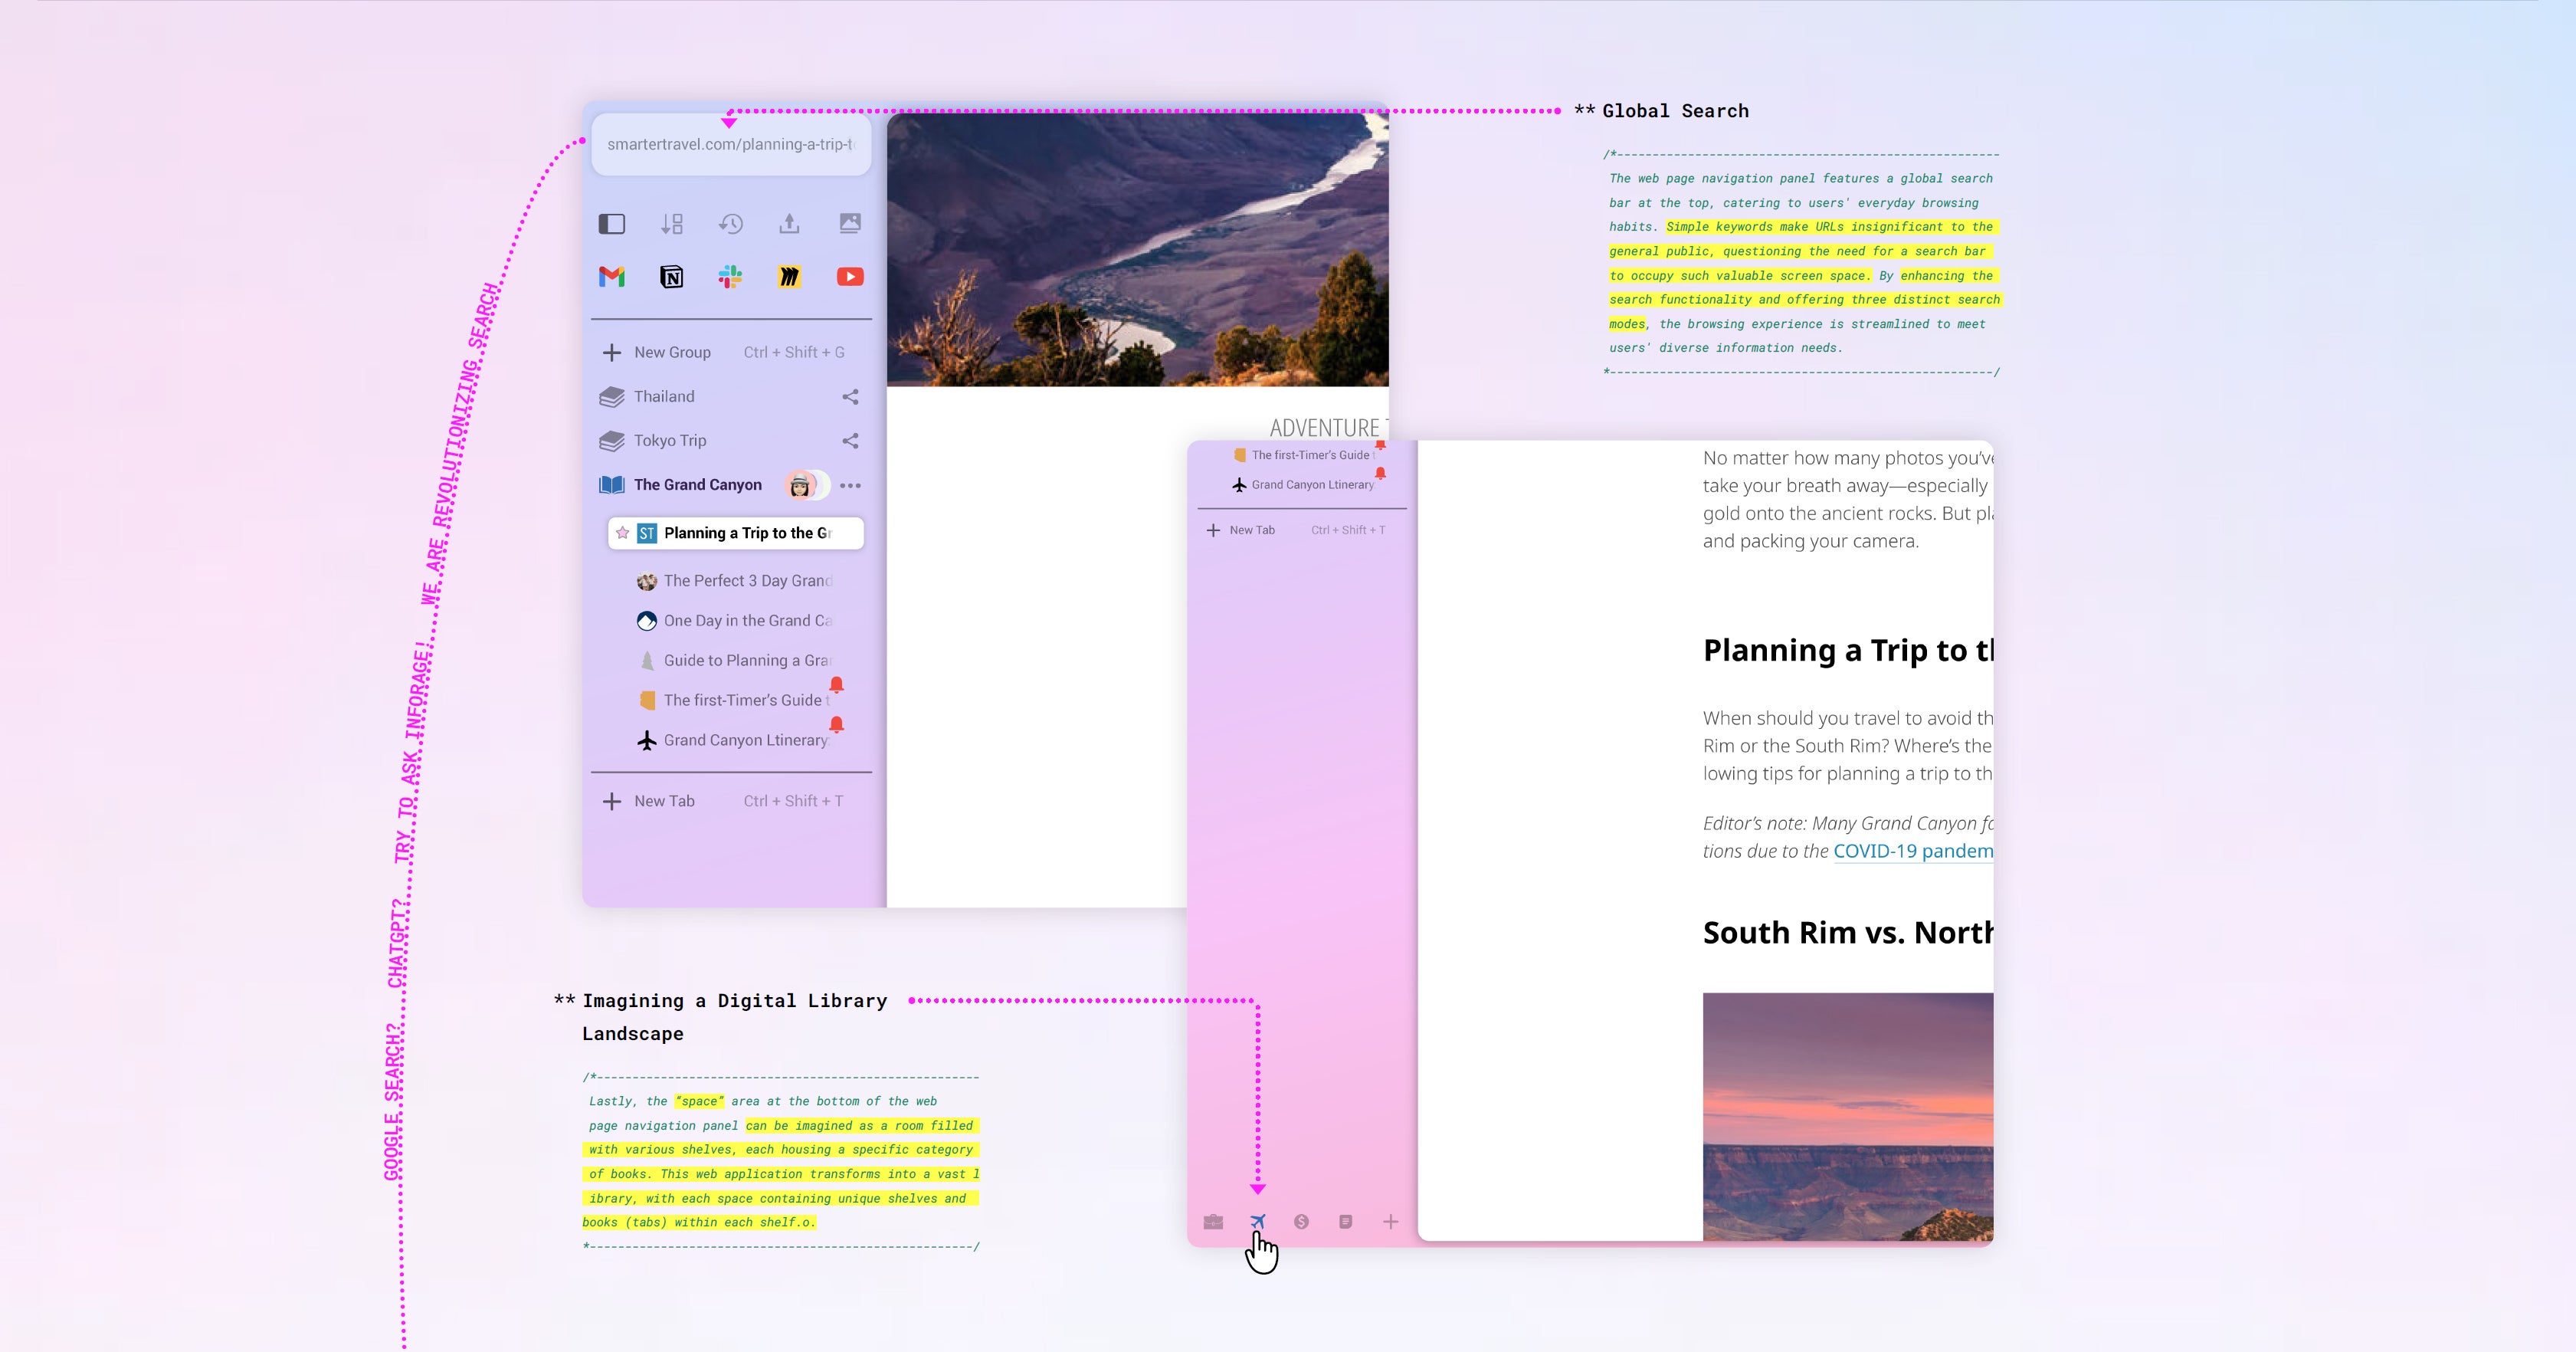2576x1352 pixels.
Task: Switch to the airplane travel space
Action: 1258,1222
